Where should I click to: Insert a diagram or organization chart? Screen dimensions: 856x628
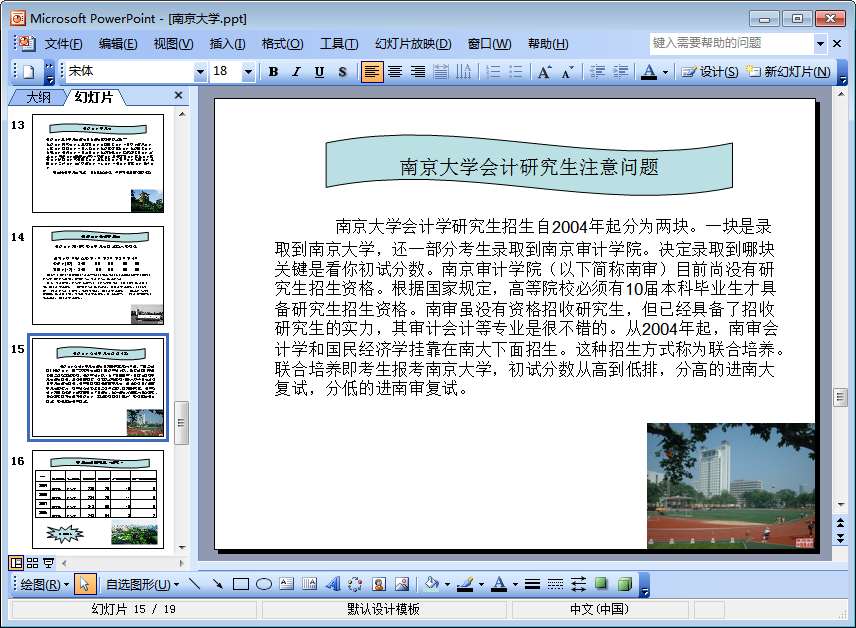click(355, 584)
